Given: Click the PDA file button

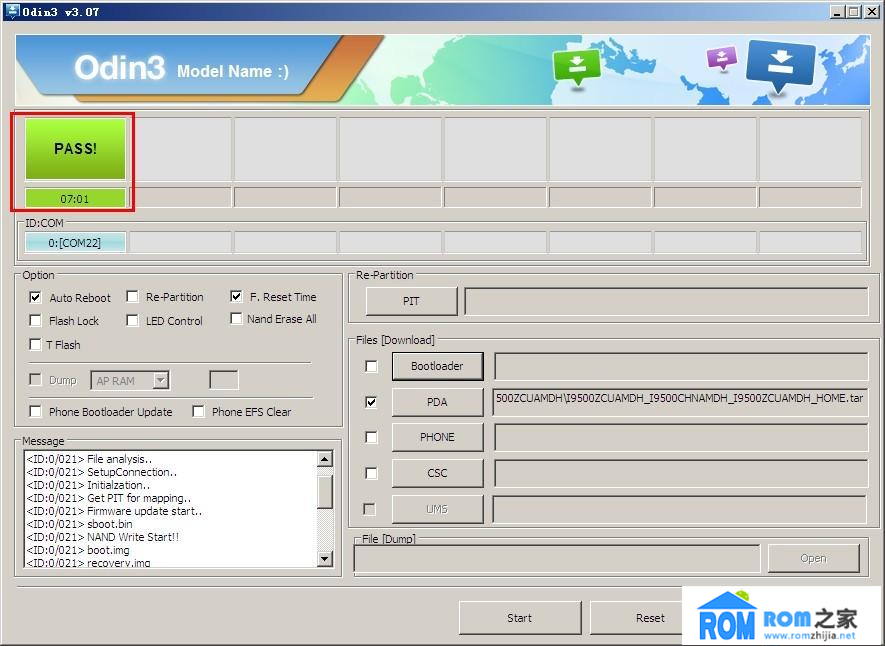Looking at the screenshot, I should (437, 402).
